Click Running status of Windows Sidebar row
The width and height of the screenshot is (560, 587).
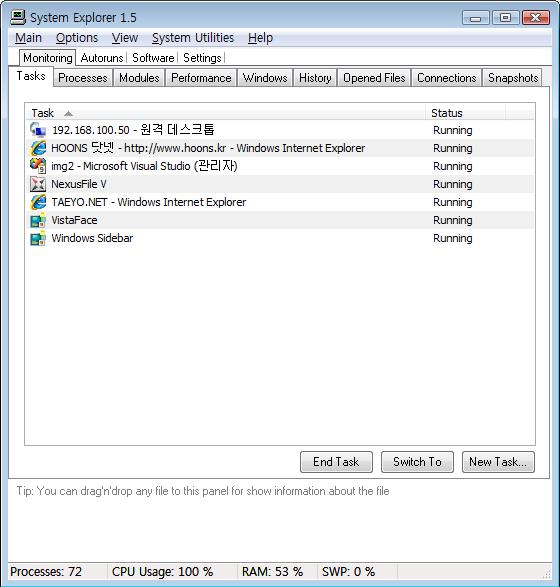click(x=453, y=238)
